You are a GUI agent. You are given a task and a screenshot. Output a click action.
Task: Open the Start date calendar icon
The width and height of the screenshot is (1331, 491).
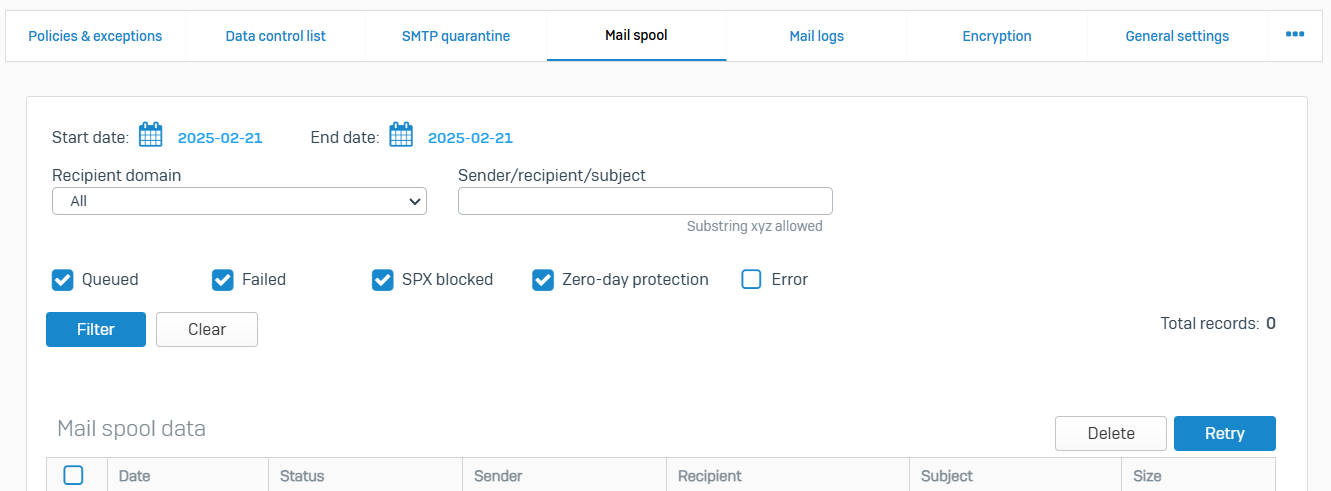point(150,135)
